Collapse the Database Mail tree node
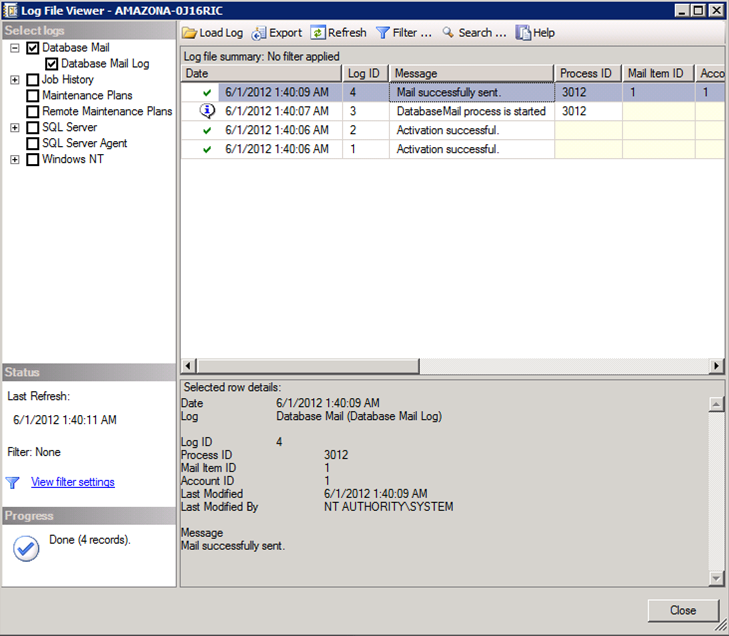This screenshot has width=729, height=636. click(x=15, y=48)
